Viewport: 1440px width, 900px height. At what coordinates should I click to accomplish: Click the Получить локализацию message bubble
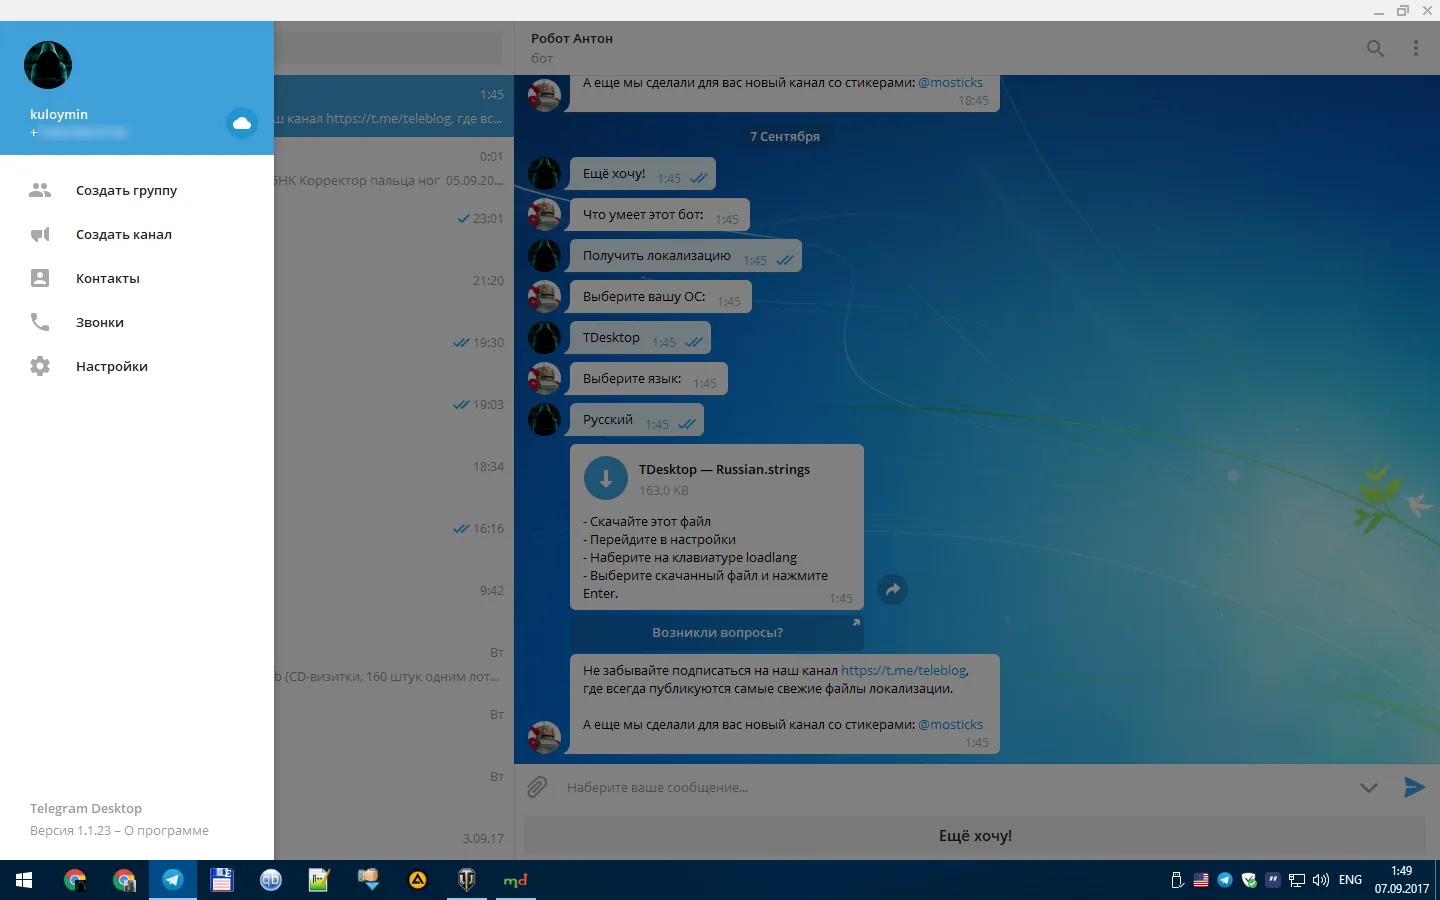pyautogui.click(x=686, y=256)
